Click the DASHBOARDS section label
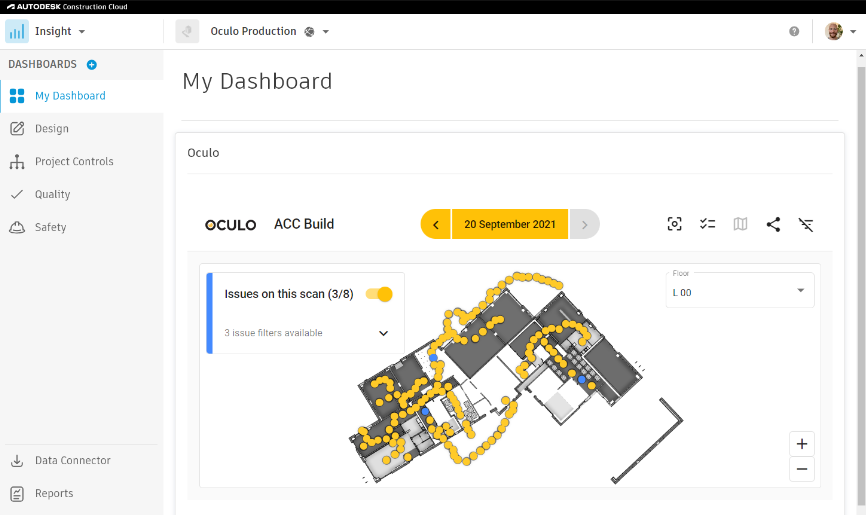This screenshot has height=515, width=866. click(x=43, y=65)
